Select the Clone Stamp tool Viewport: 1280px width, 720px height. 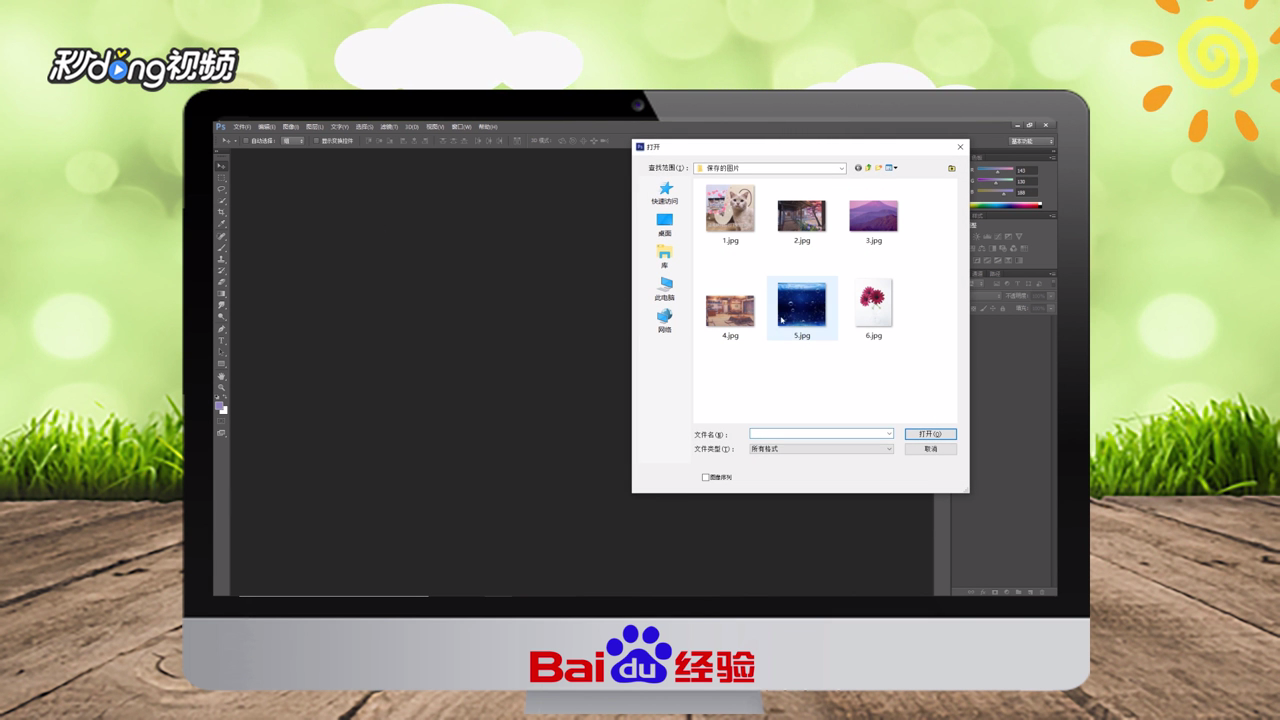pyautogui.click(x=222, y=260)
